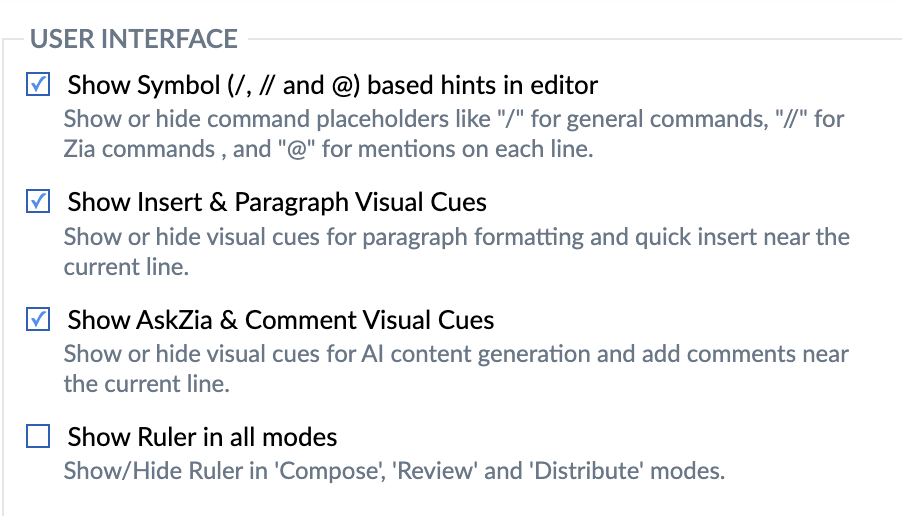Enable the Show Ruler in all modes checkbox
902x516 pixels.
pos(38,436)
